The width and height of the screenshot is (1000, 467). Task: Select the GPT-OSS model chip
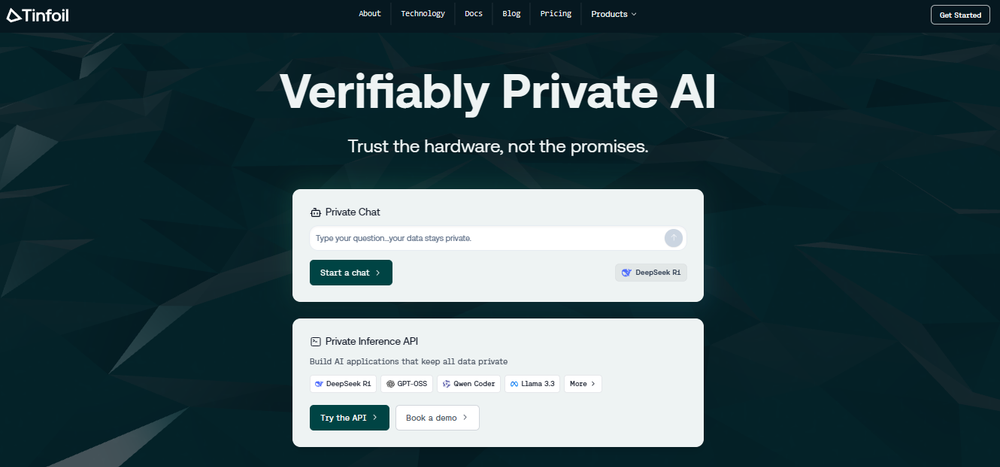[407, 383]
